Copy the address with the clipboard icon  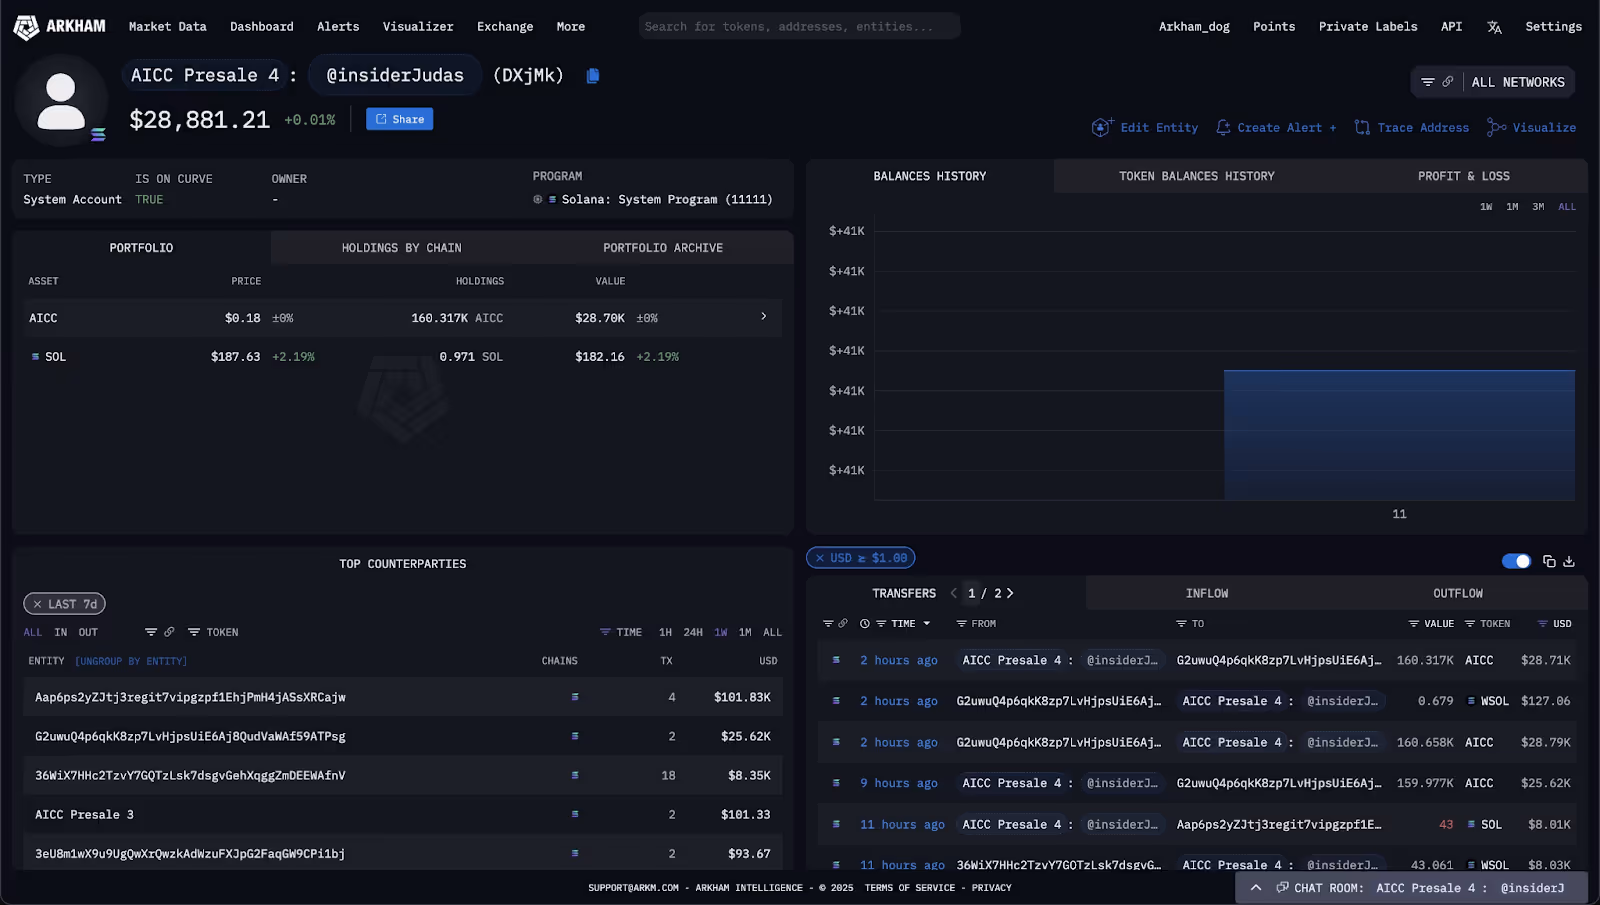593,76
